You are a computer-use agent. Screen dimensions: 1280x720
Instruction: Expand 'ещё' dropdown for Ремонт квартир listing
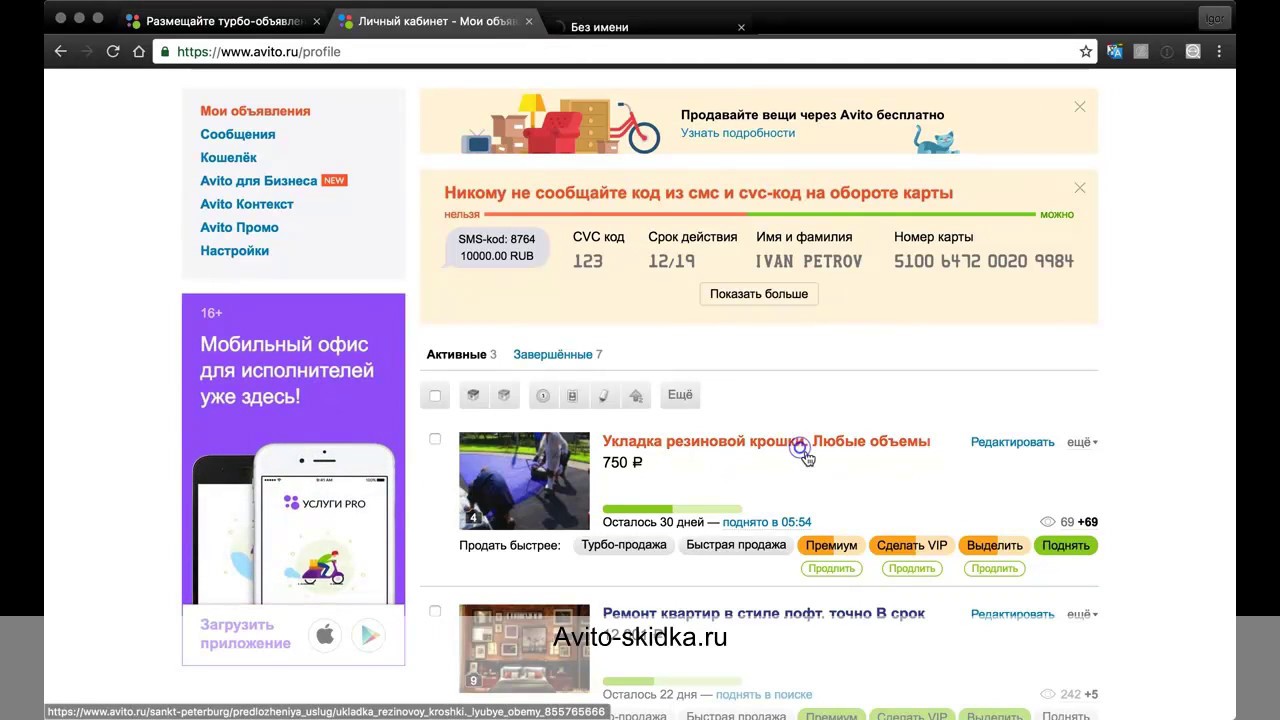click(x=1082, y=614)
